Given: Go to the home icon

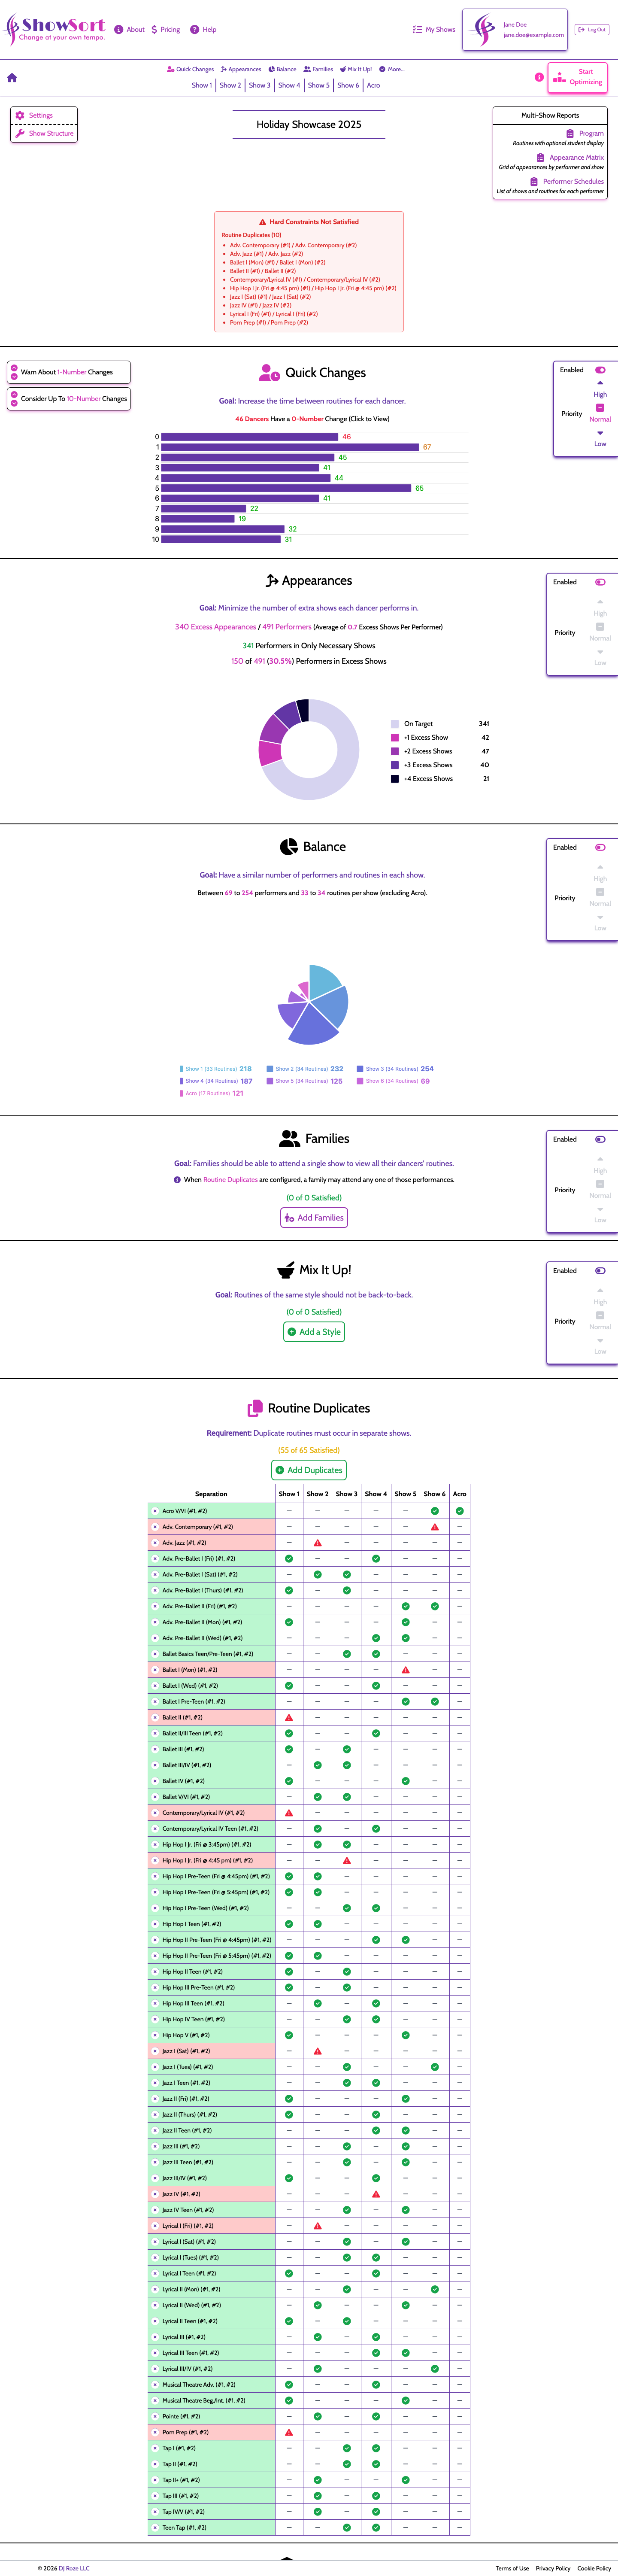Looking at the screenshot, I should [x=12, y=77].
